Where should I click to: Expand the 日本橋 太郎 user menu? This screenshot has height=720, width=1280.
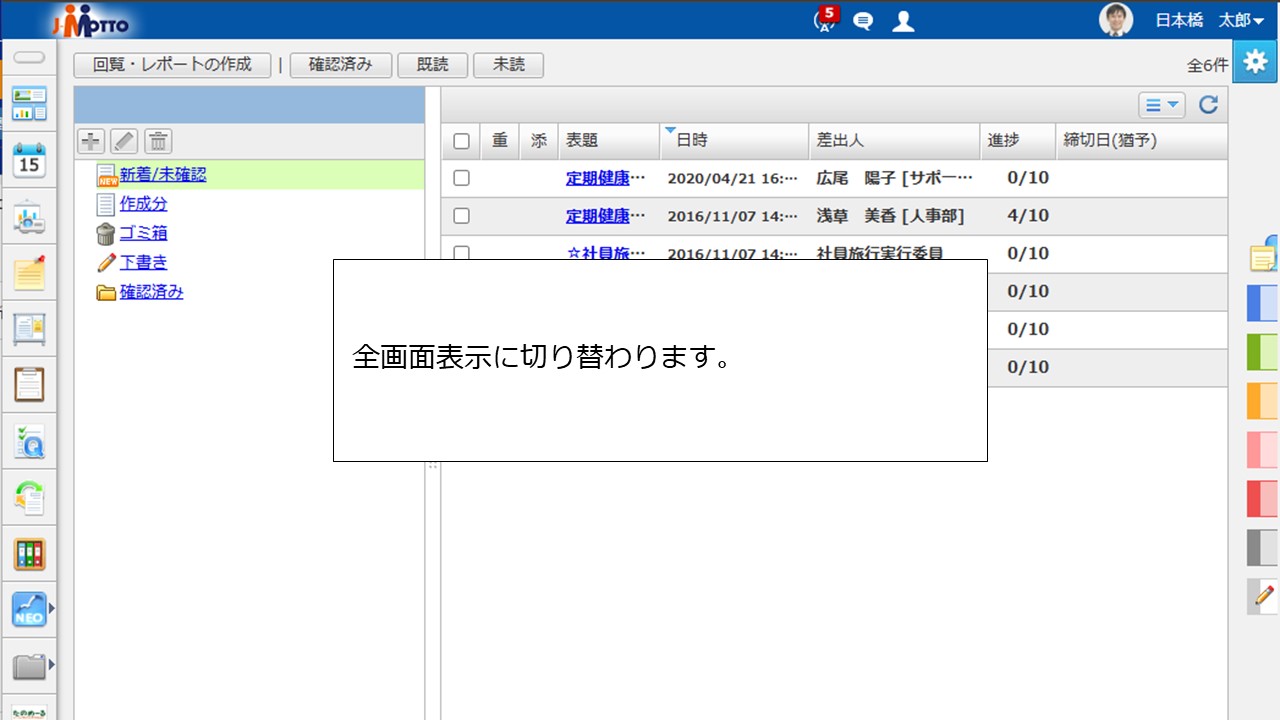(1207, 20)
